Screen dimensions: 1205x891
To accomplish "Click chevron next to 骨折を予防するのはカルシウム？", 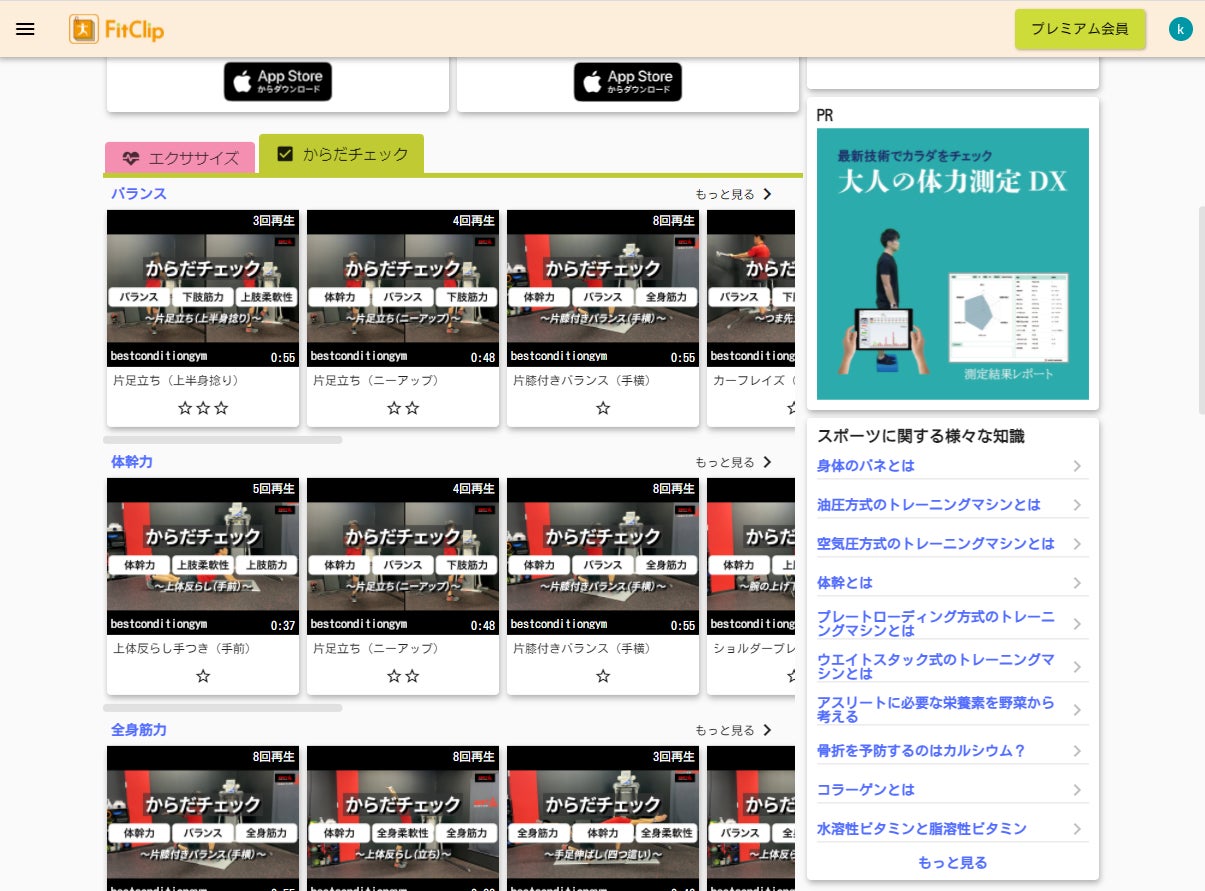I will [1077, 751].
